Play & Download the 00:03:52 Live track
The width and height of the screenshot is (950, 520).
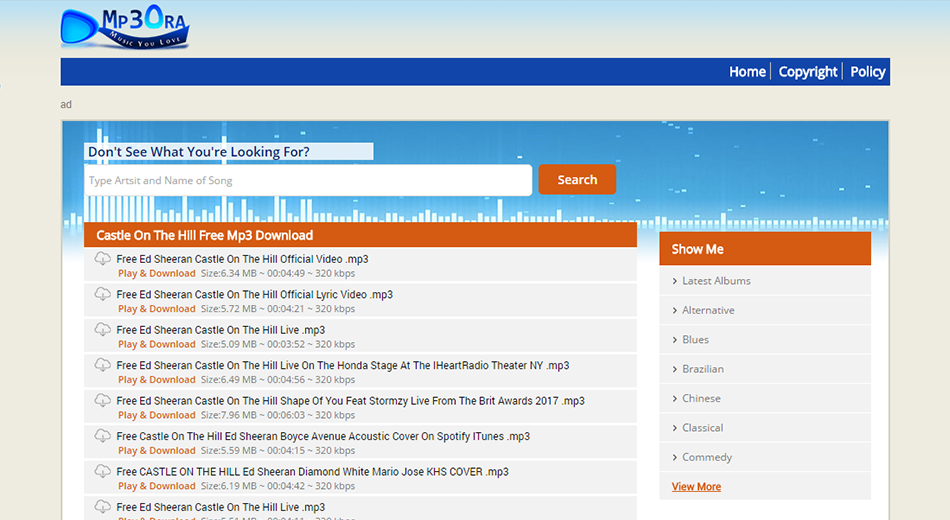[156, 344]
